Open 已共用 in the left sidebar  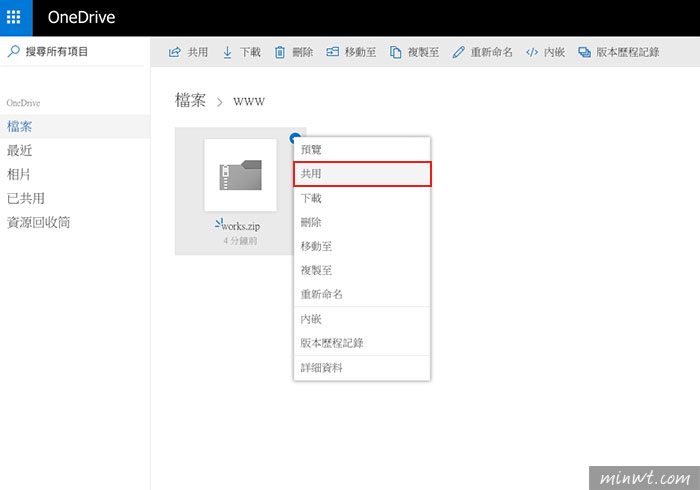(x=75, y=199)
